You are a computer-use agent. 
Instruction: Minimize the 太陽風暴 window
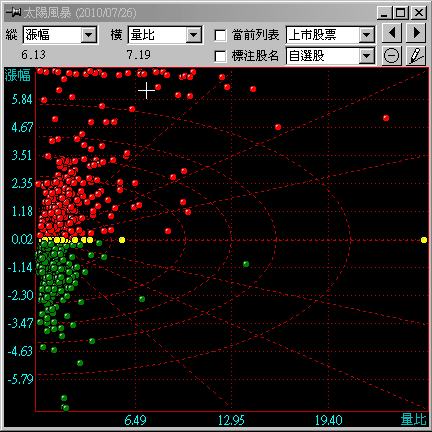pyautogui.click(x=385, y=13)
